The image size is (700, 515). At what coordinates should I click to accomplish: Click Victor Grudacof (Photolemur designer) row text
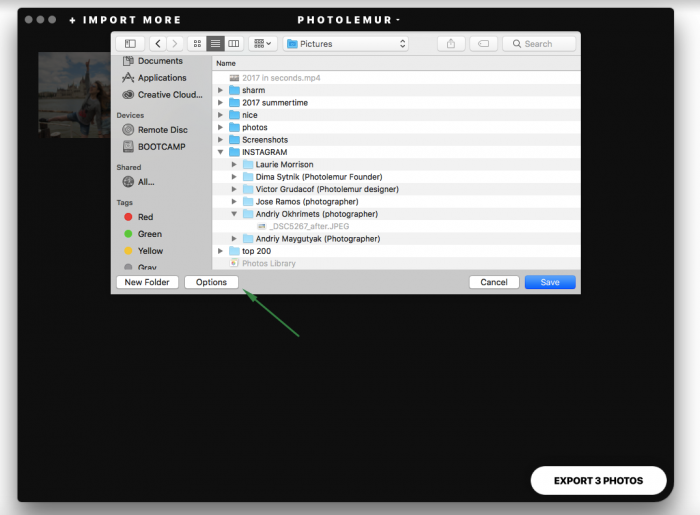click(327, 189)
